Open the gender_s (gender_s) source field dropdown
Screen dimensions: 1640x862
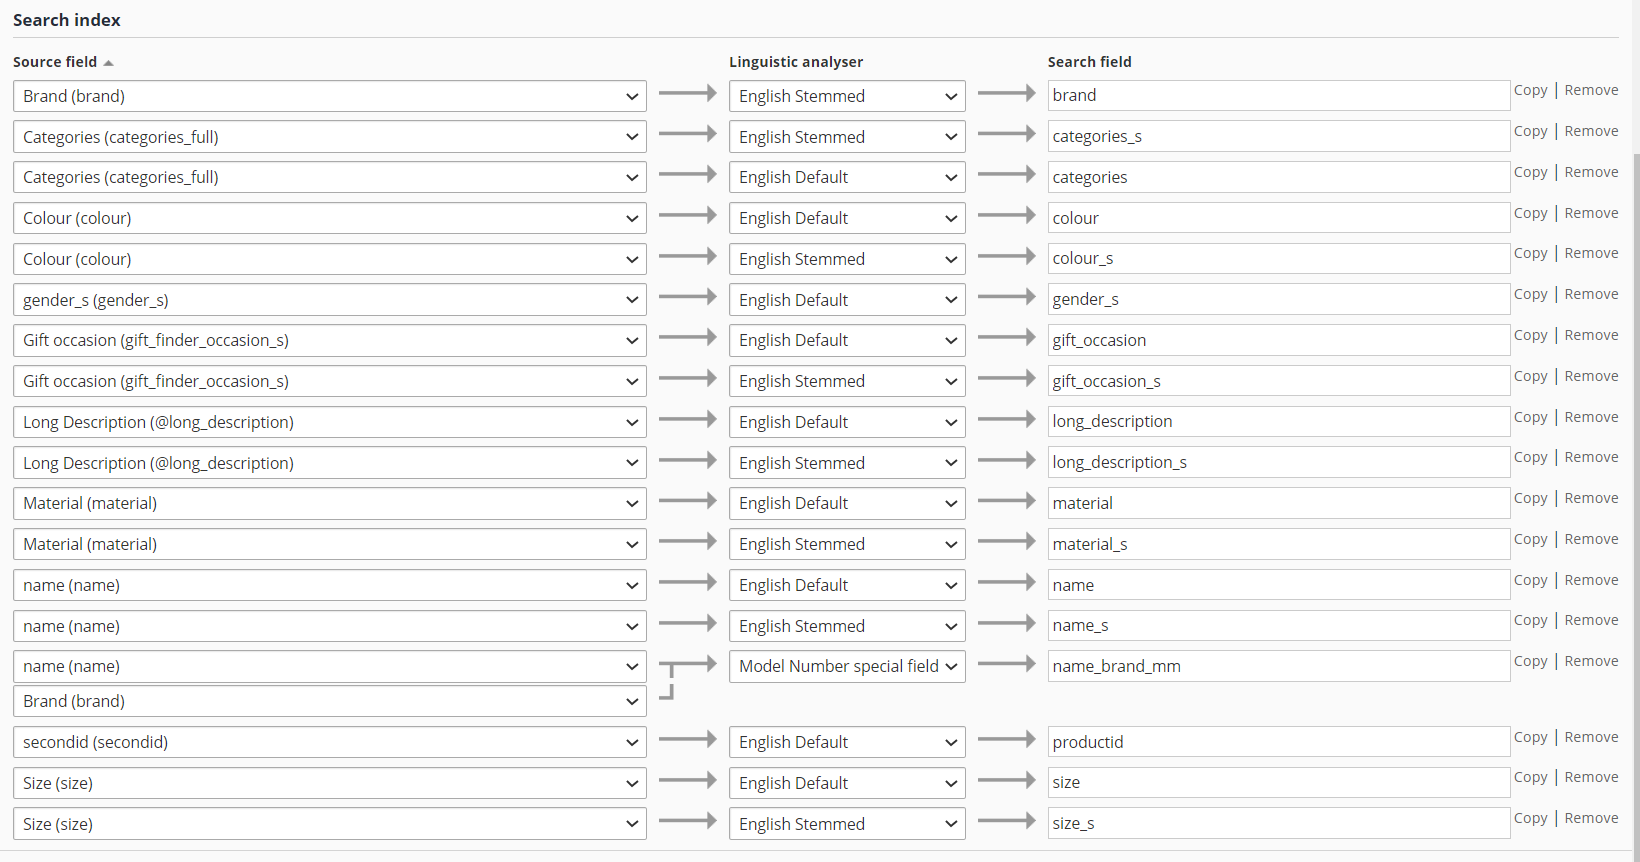point(329,300)
